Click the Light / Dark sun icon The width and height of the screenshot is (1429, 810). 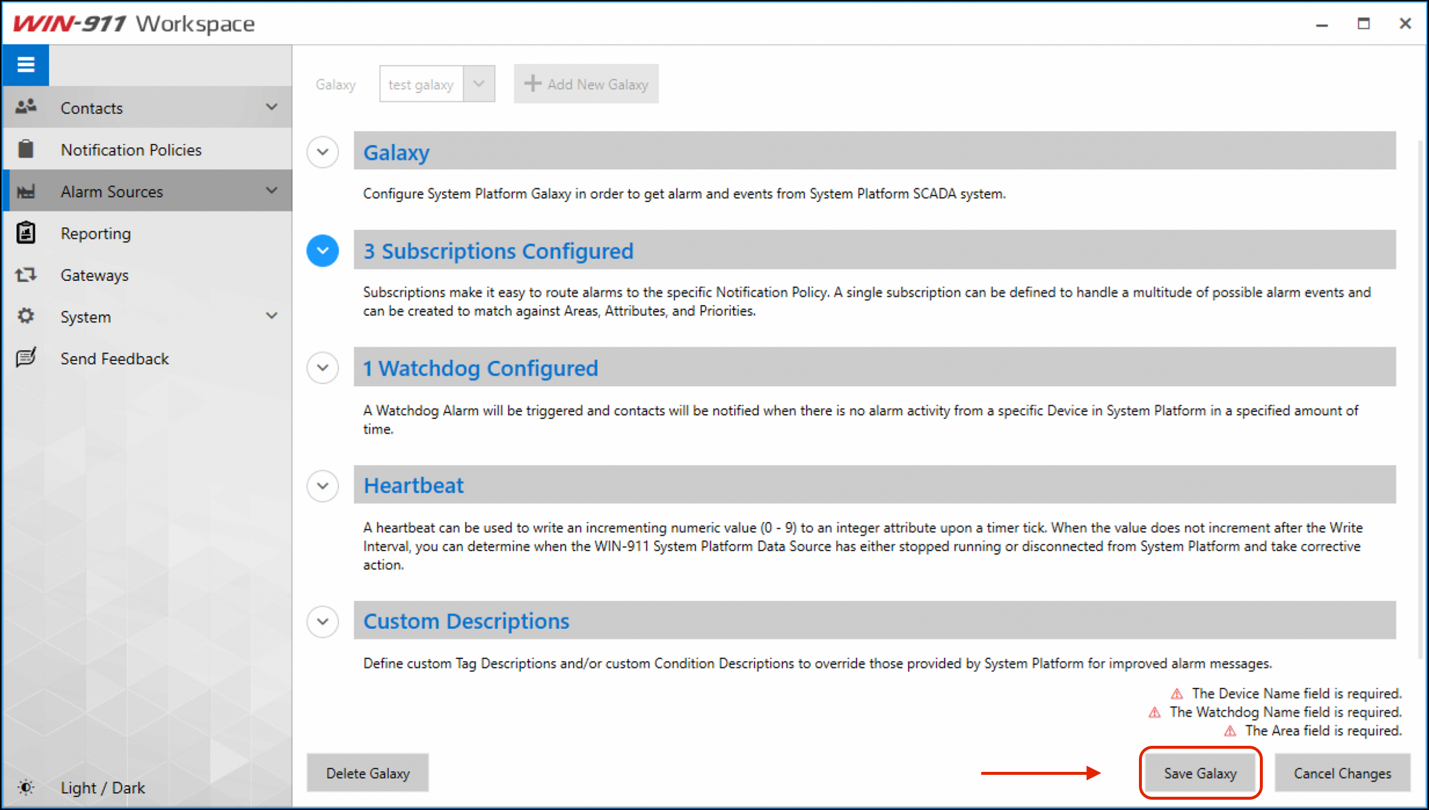[26, 788]
